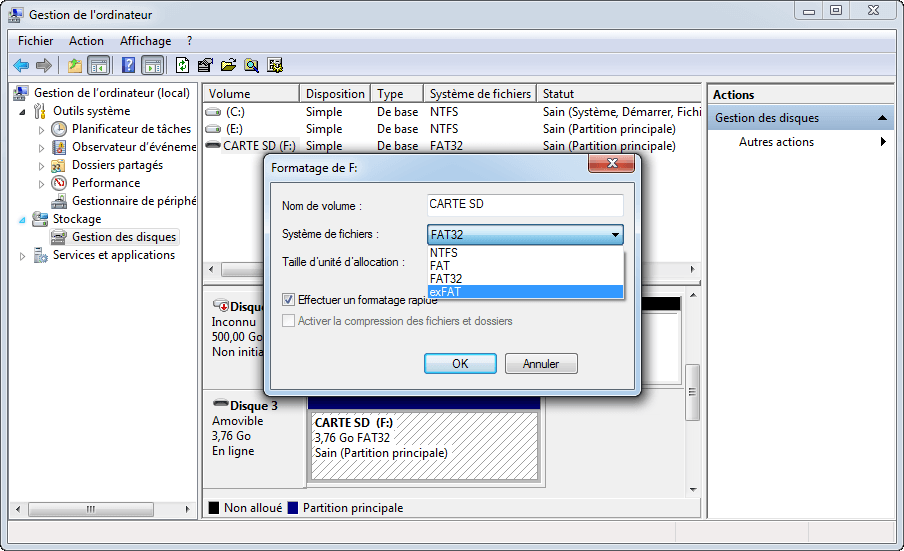Click the open folder toolbar icon
Image resolution: width=904 pixels, height=551 pixels.
228,65
